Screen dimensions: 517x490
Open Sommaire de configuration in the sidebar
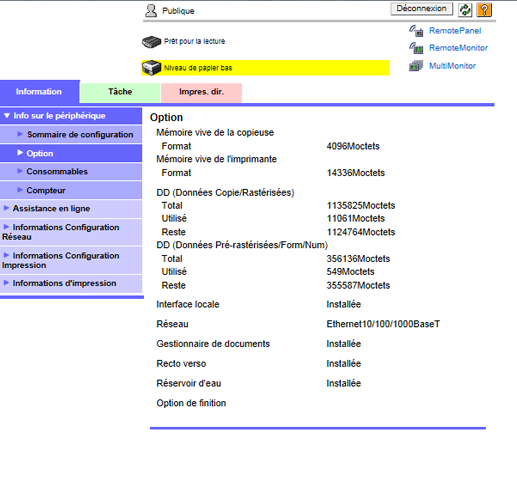(71, 135)
